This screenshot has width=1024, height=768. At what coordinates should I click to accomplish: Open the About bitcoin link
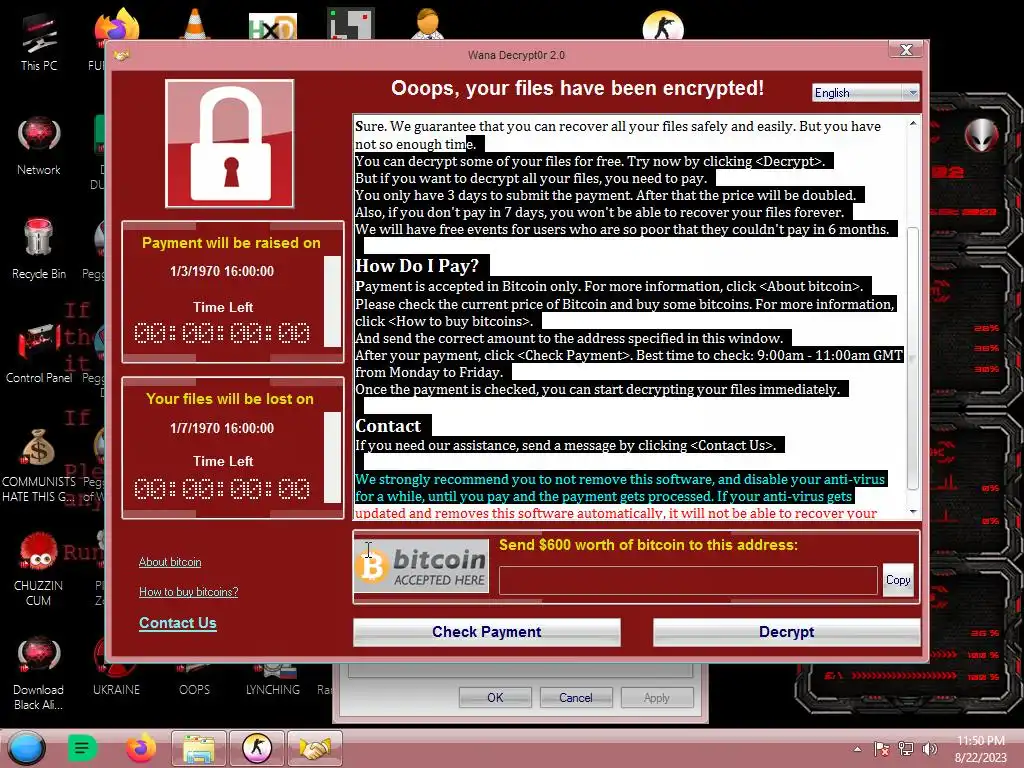tap(170, 562)
